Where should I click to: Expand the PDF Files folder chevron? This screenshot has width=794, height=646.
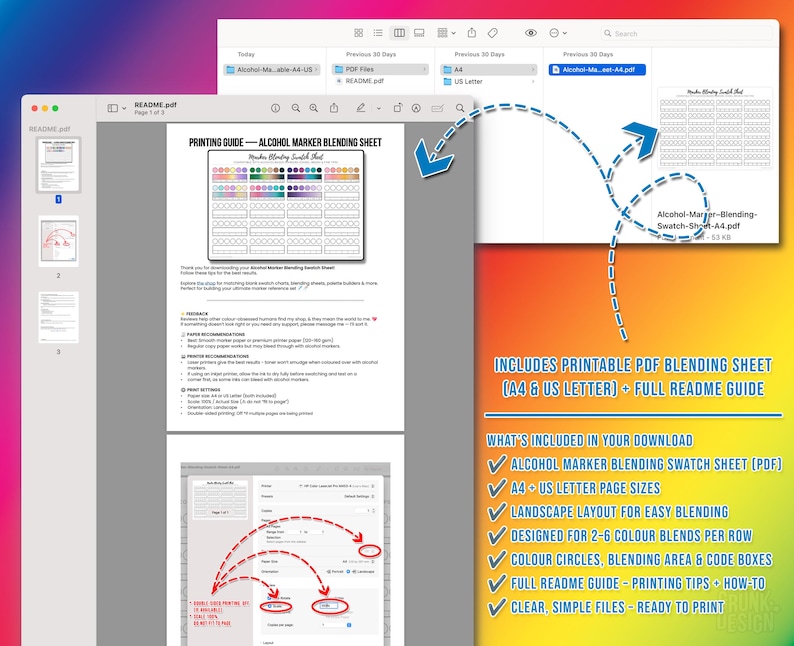pyautogui.click(x=424, y=69)
